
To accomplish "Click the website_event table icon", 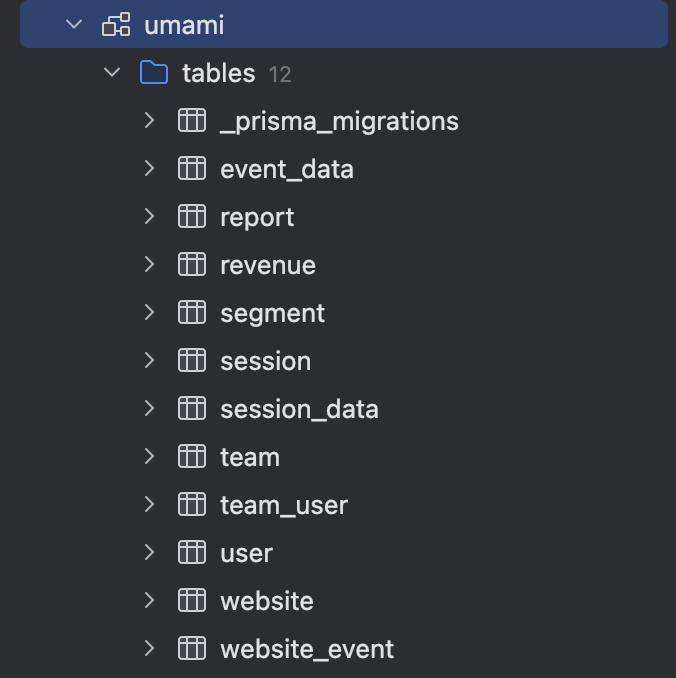I will (191, 649).
